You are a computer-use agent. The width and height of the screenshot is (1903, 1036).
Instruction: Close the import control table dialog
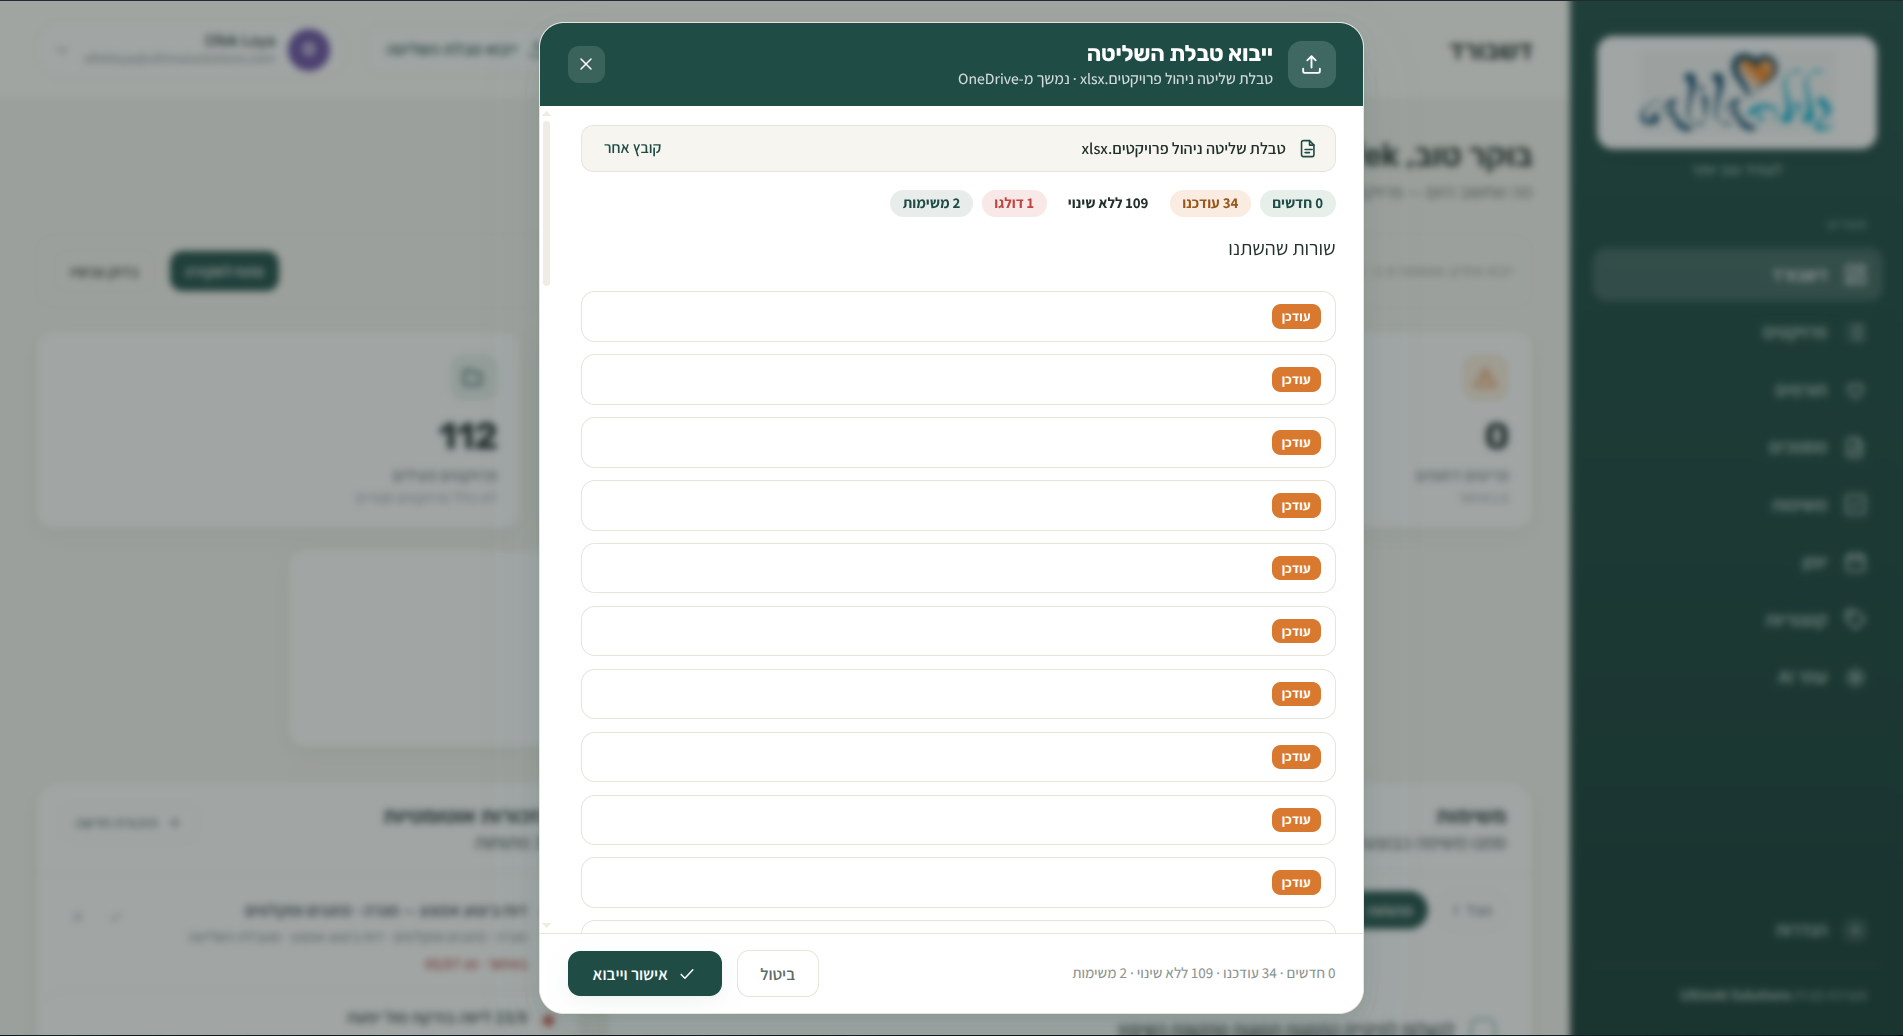pyautogui.click(x=586, y=64)
